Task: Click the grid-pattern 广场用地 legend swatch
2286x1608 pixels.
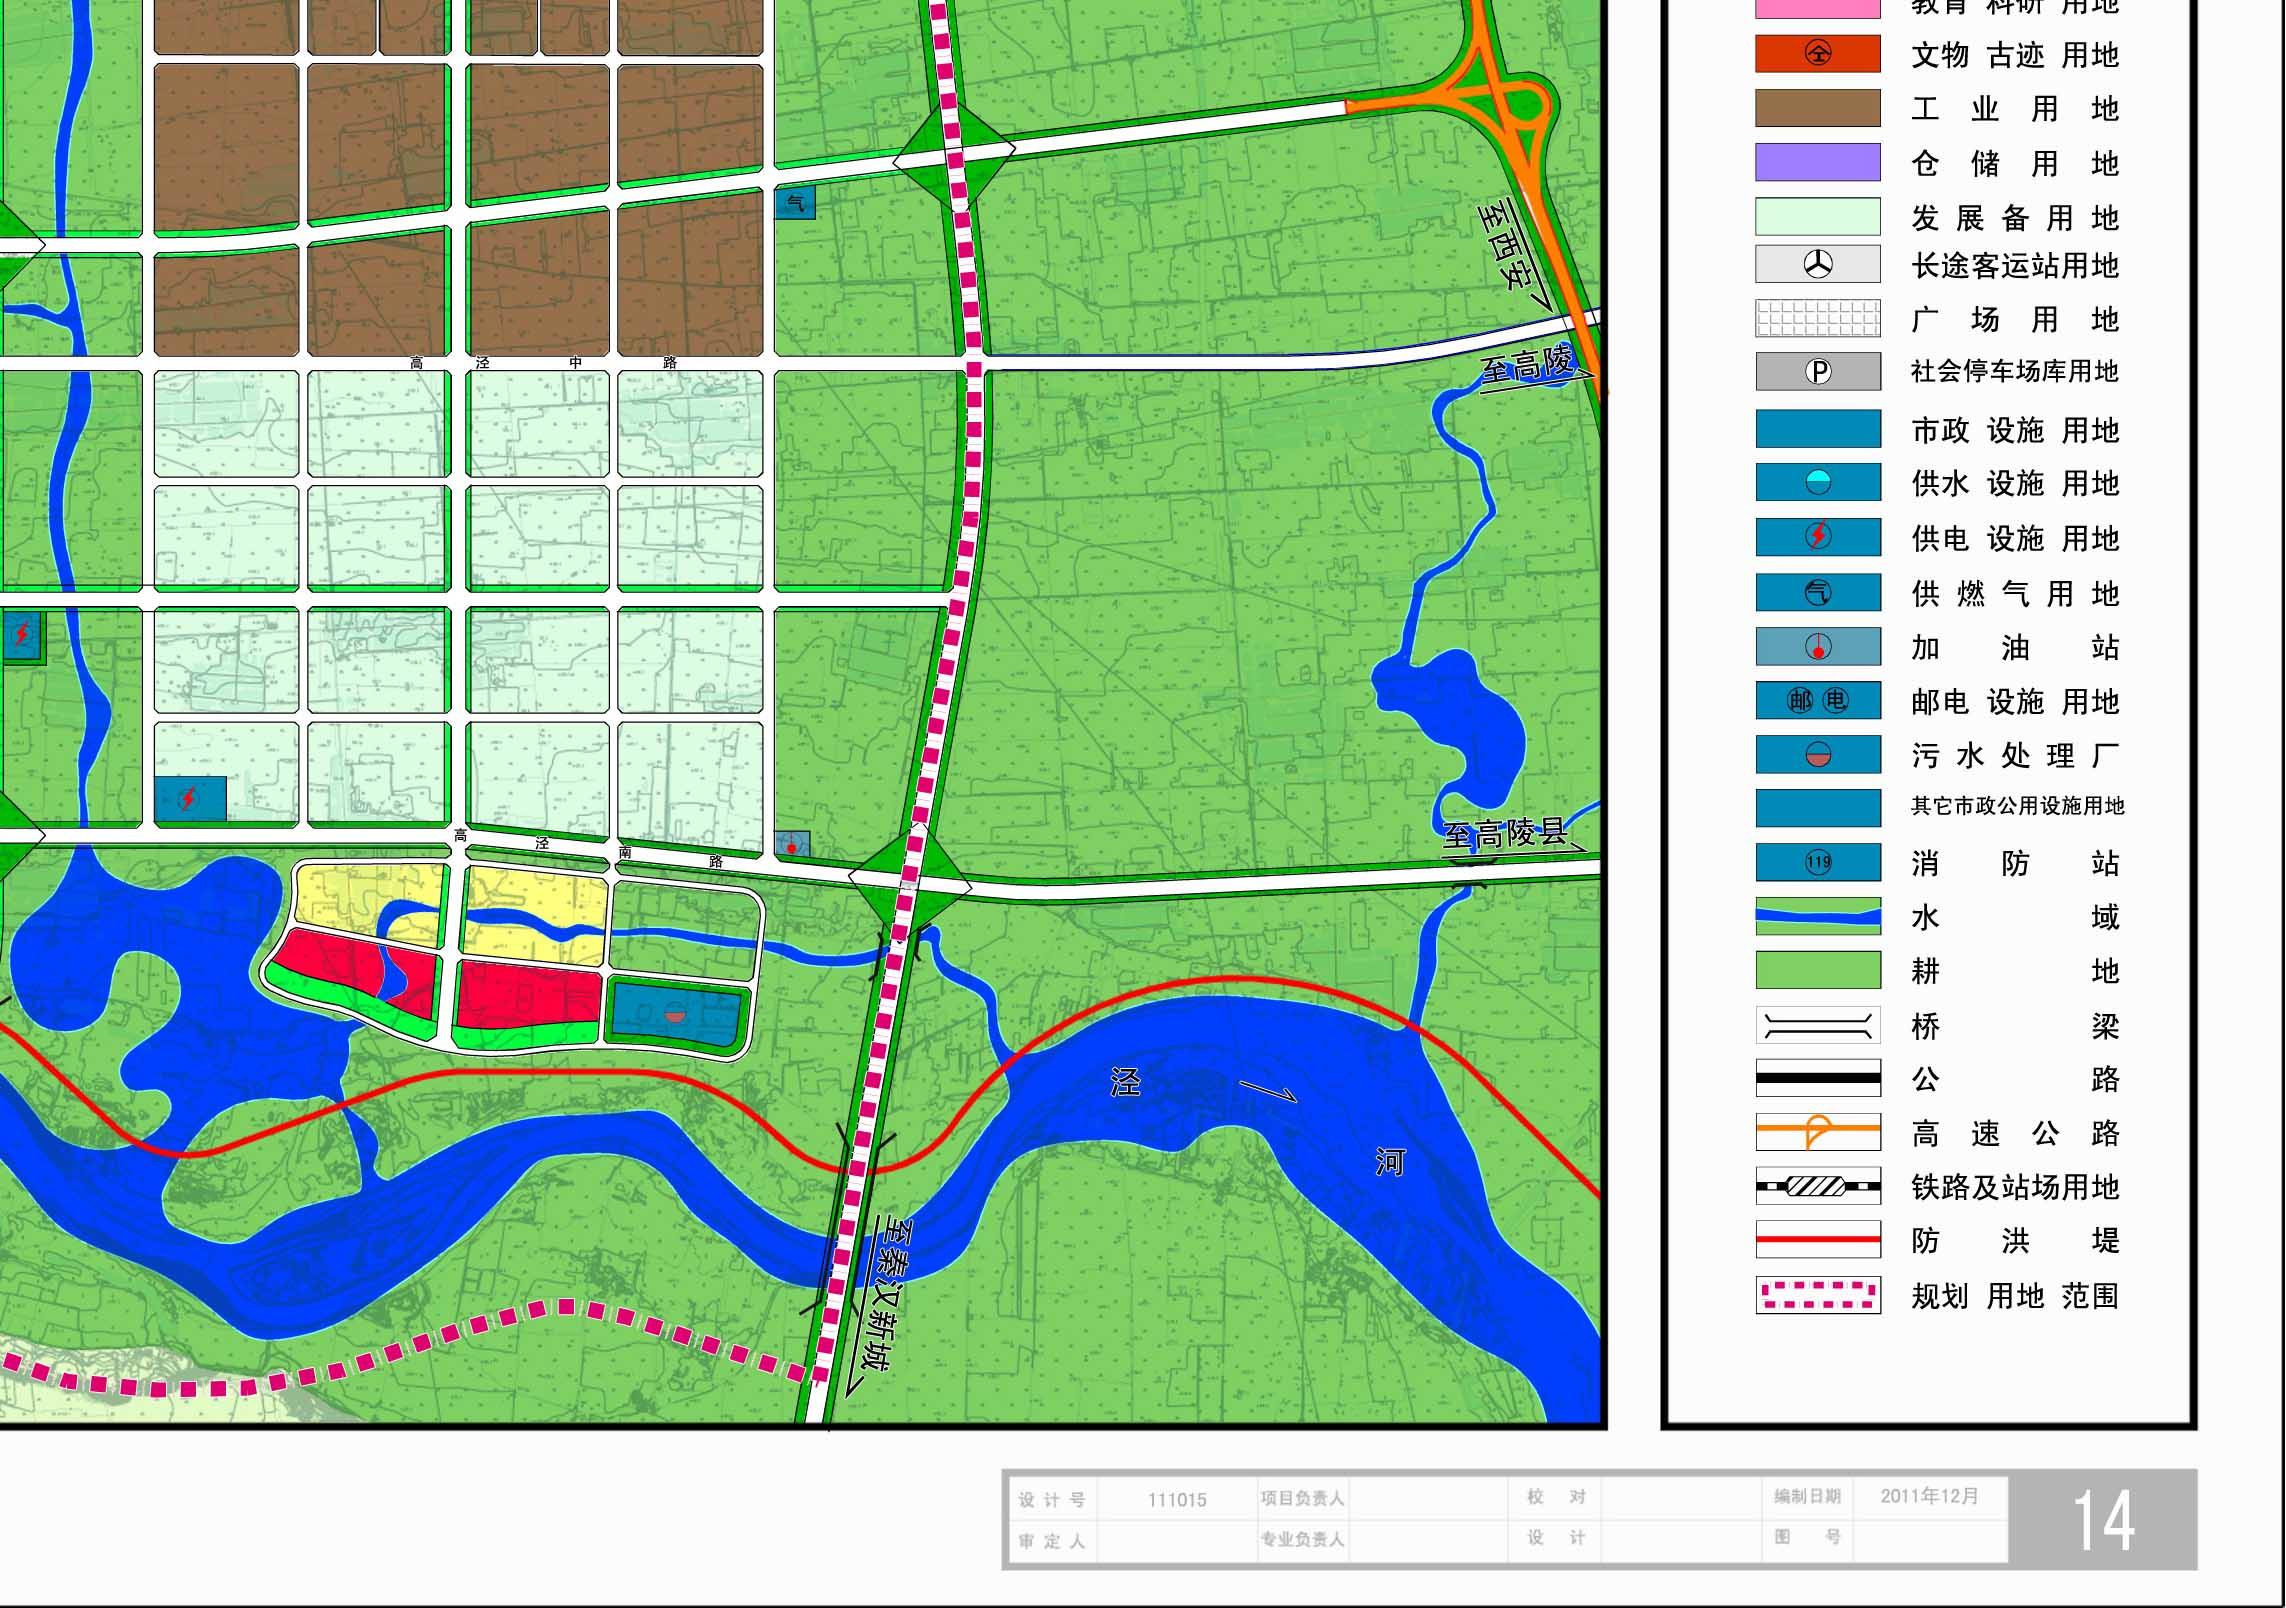Action: pos(1818,318)
